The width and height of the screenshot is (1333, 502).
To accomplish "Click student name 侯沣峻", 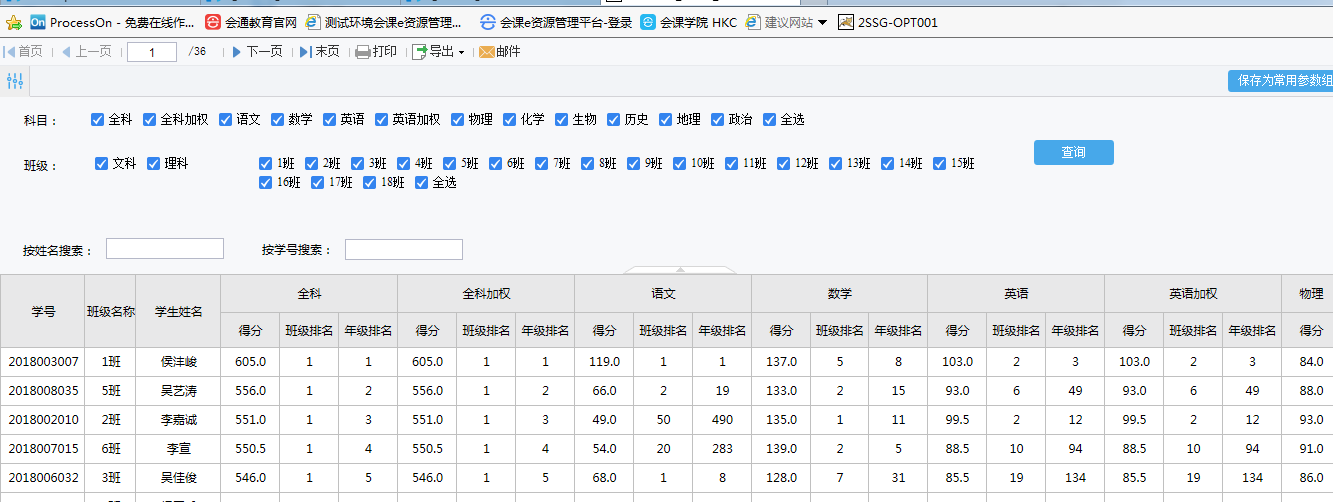I will (x=178, y=362).
